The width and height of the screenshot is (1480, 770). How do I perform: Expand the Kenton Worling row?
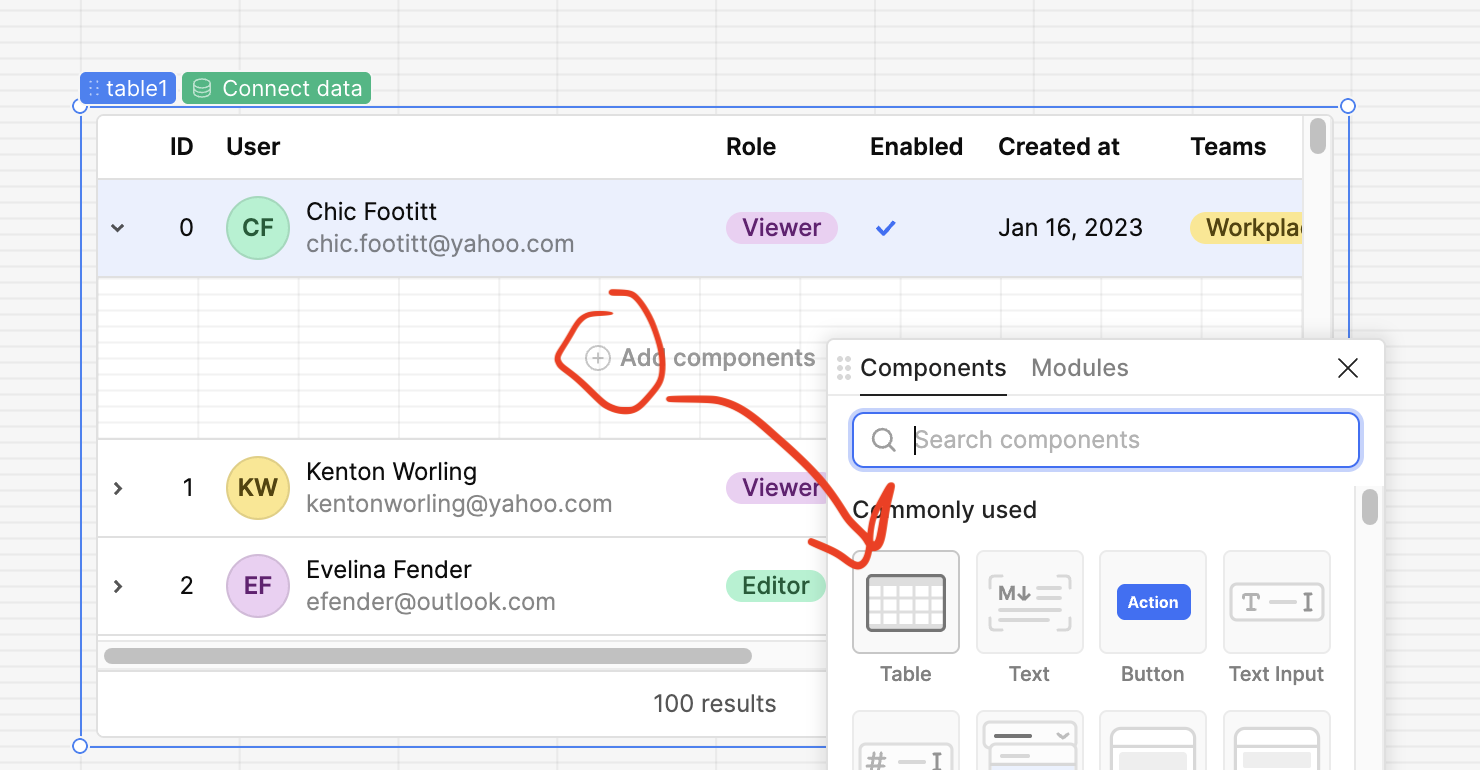[x=118, y=488]
